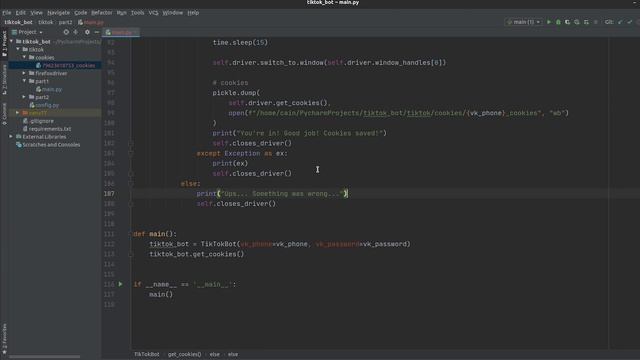The height and width of the screenshot is (360, 640).
Task: Click the run gutter arrow at line 116
Action: tap(120, 284)
